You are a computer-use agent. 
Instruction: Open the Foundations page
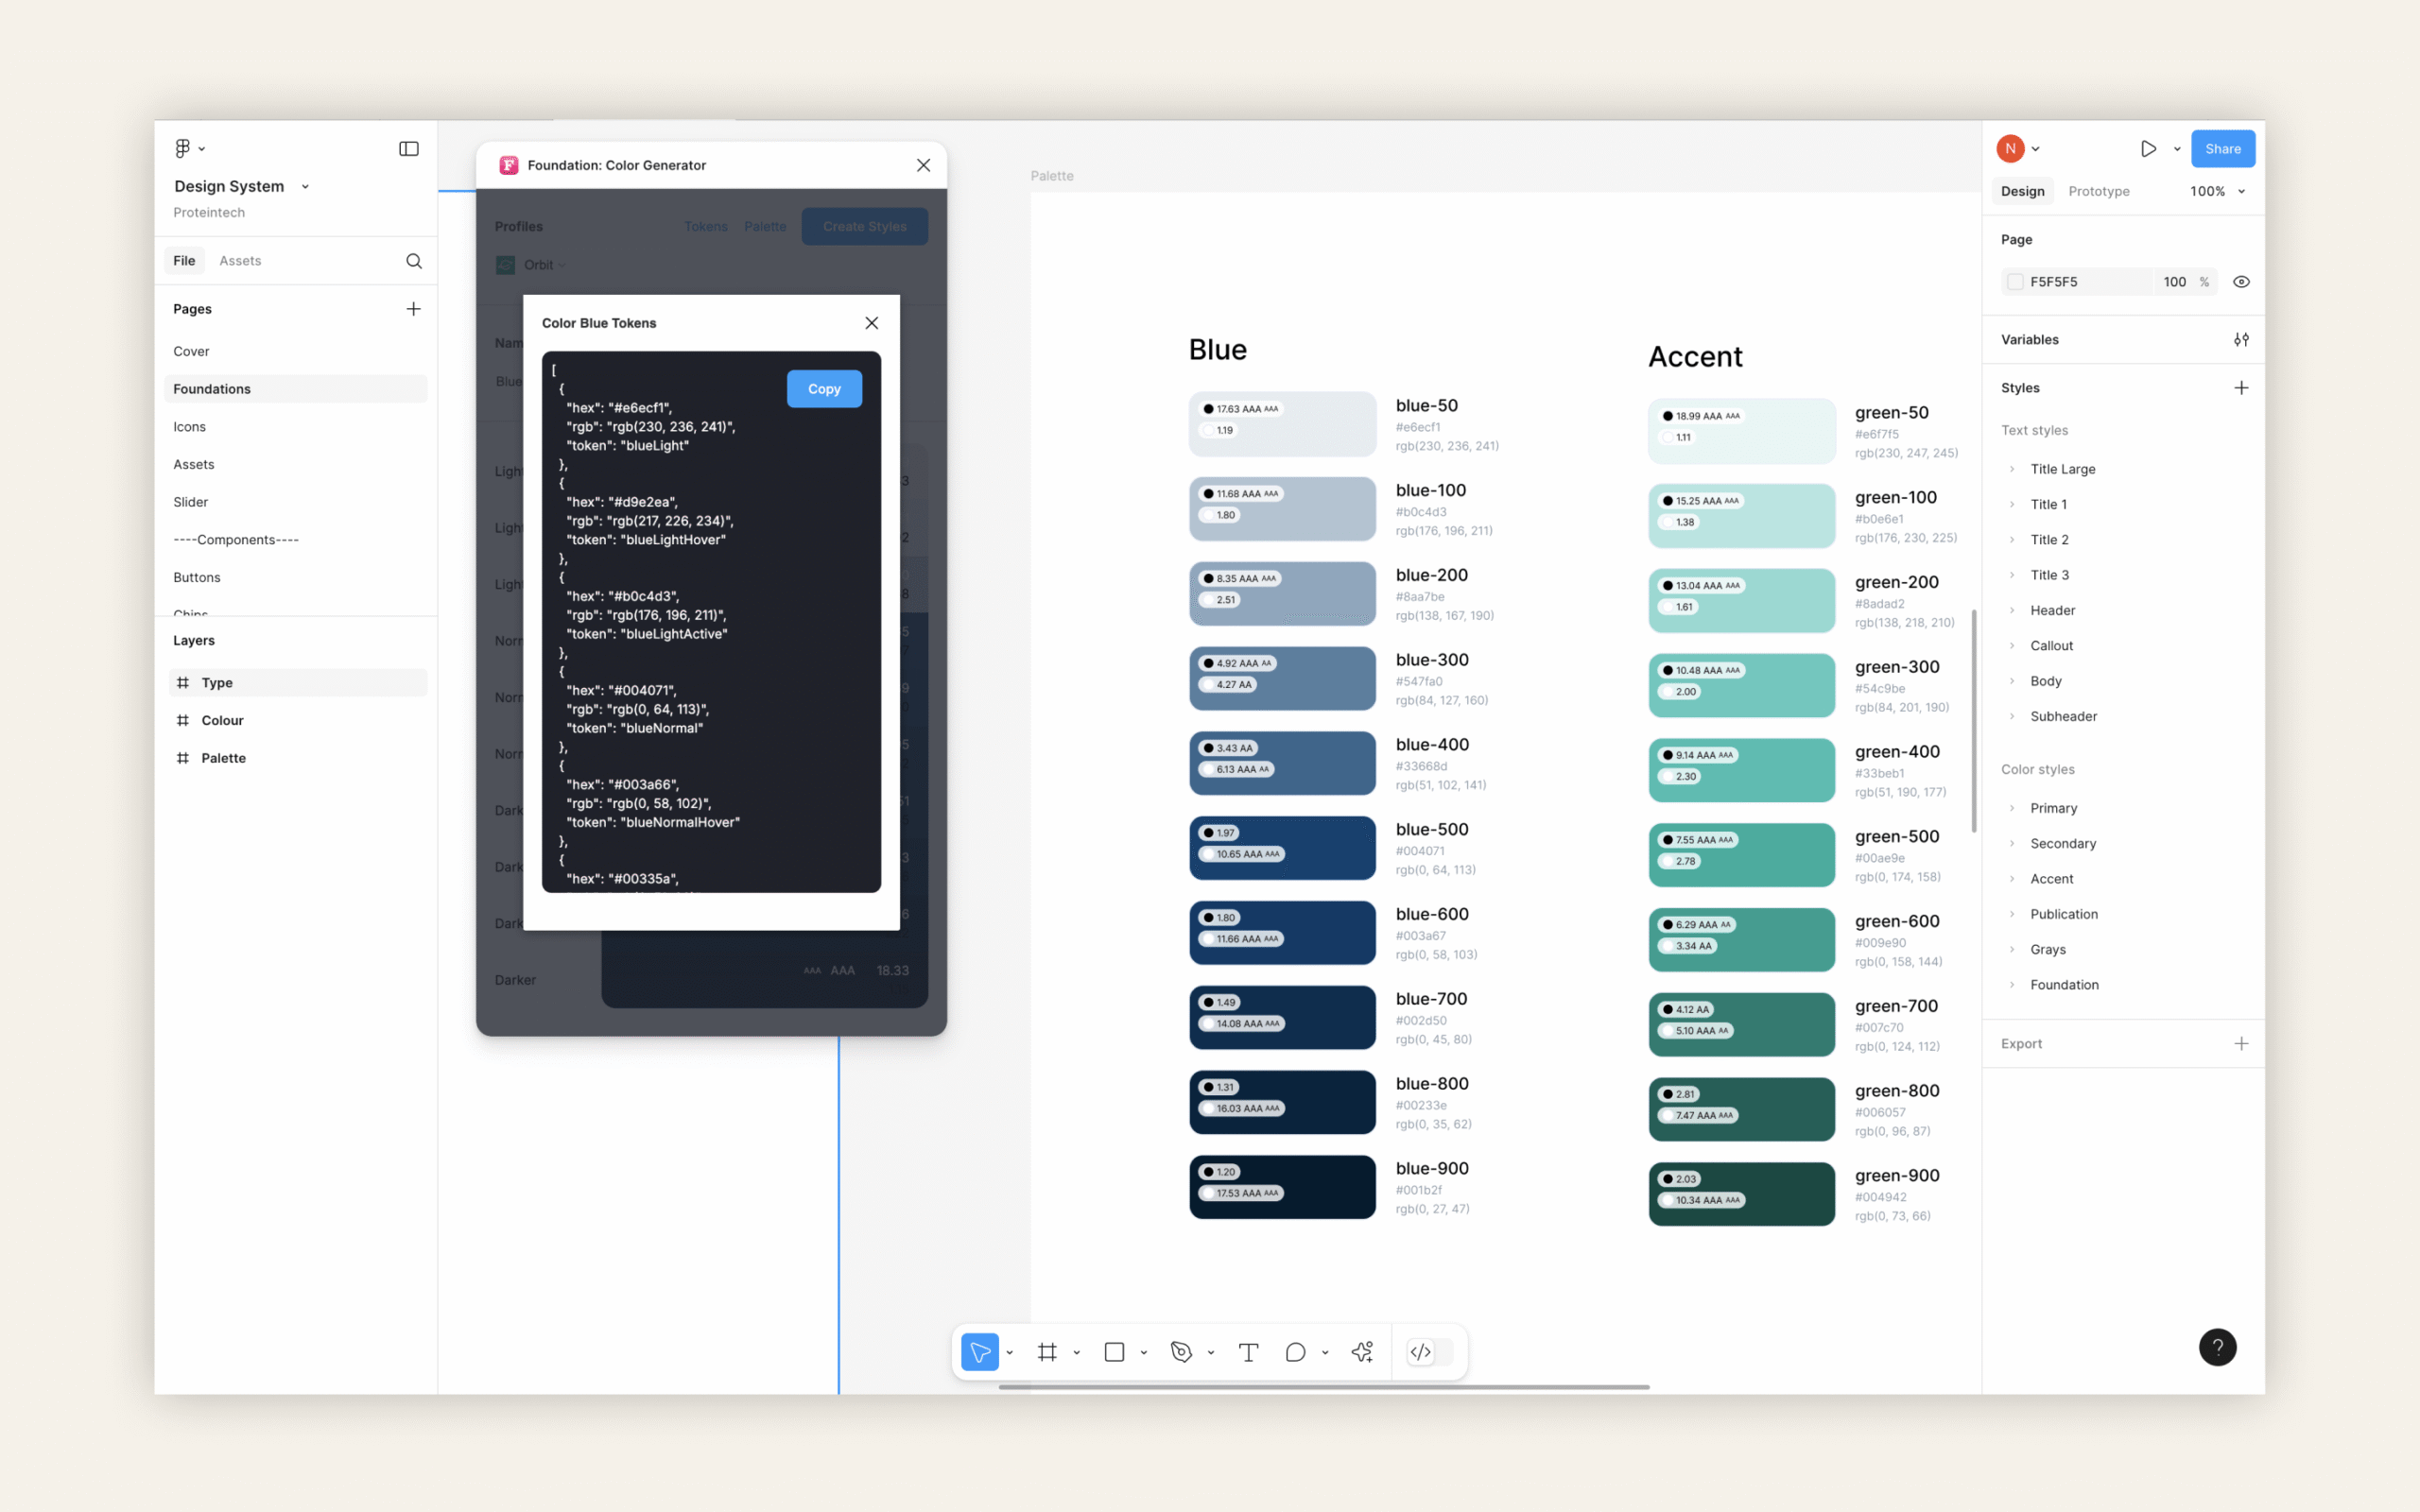(x=296, y=389)
